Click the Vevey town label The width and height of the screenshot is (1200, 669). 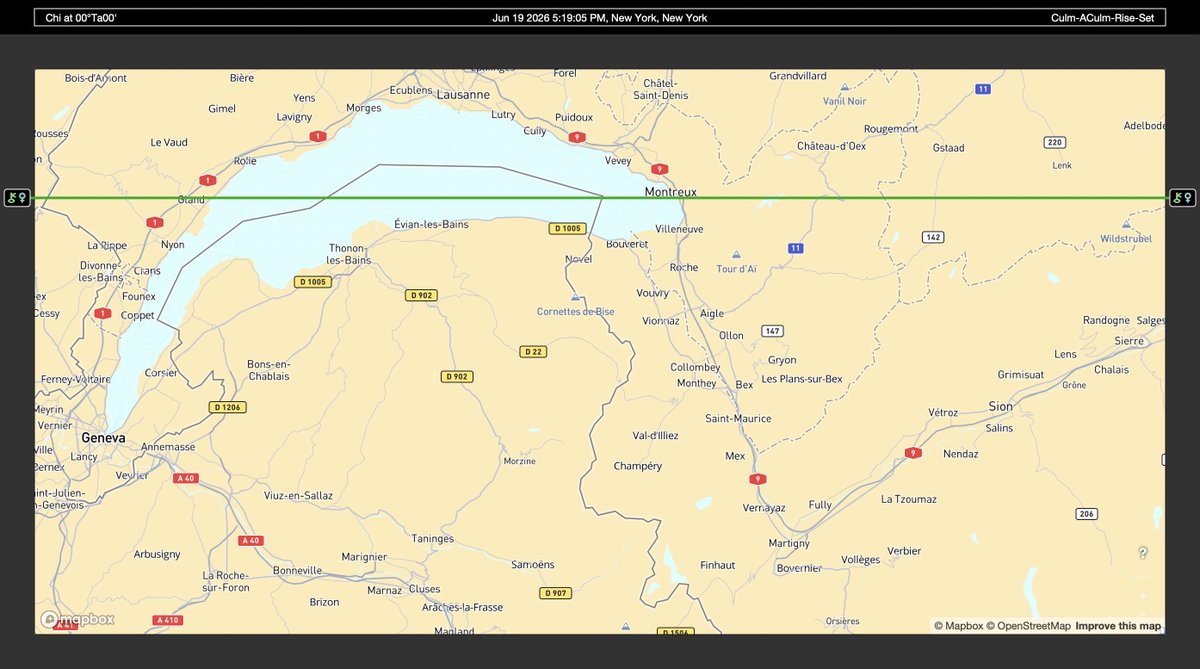tap(619, 160)
